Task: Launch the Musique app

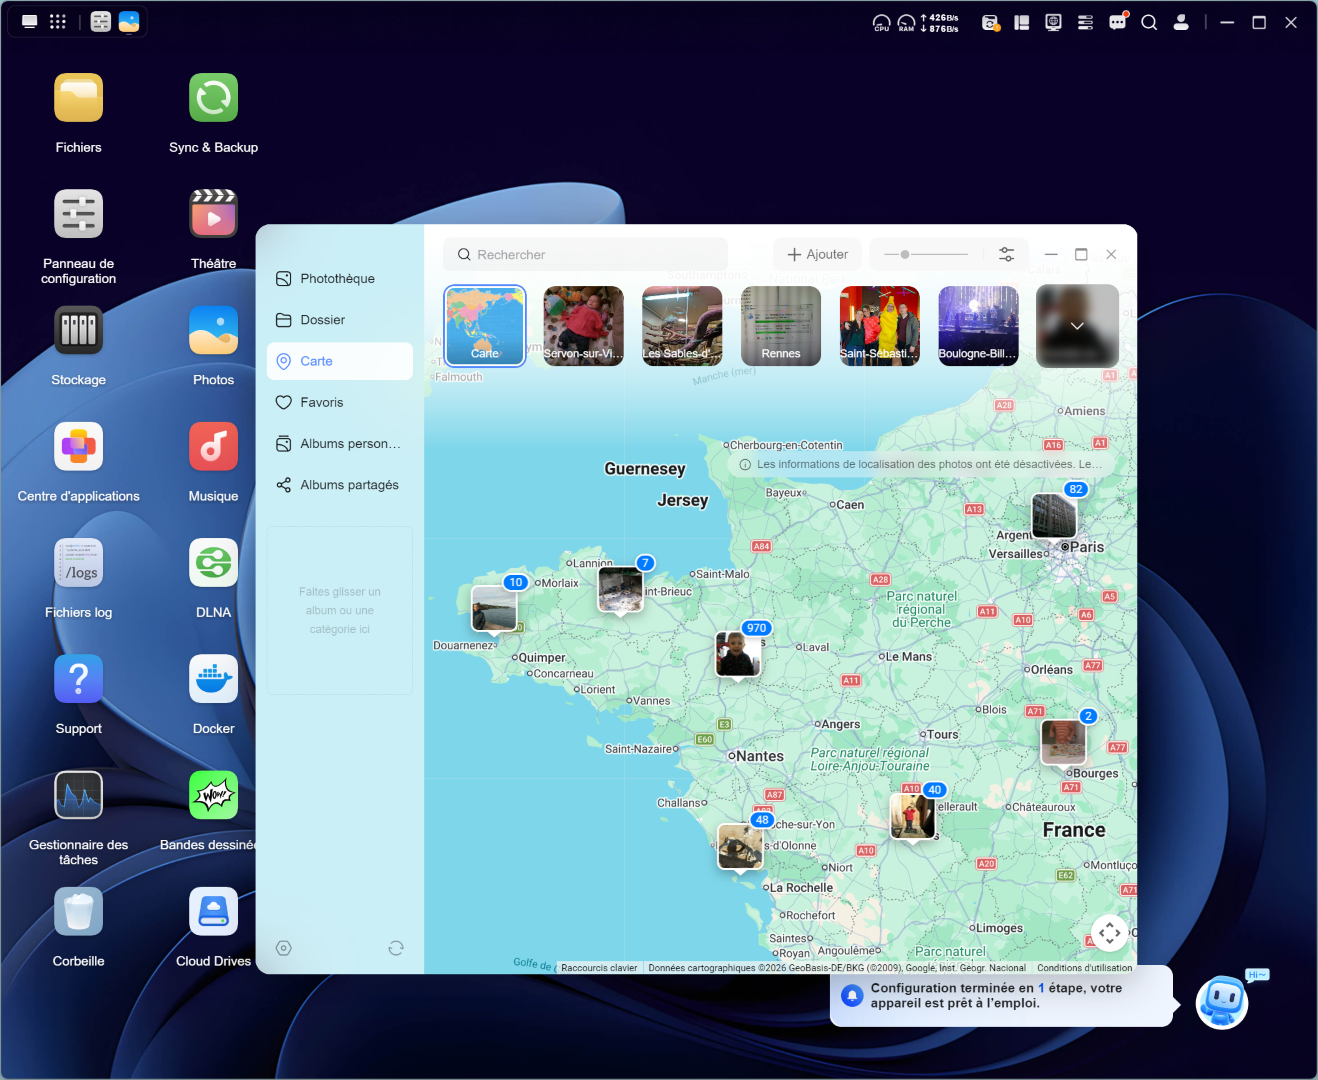Action: 213,447
